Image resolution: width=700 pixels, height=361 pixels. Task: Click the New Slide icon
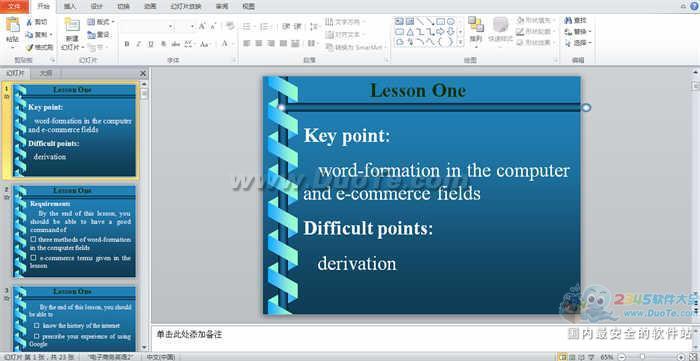point(72,25)
